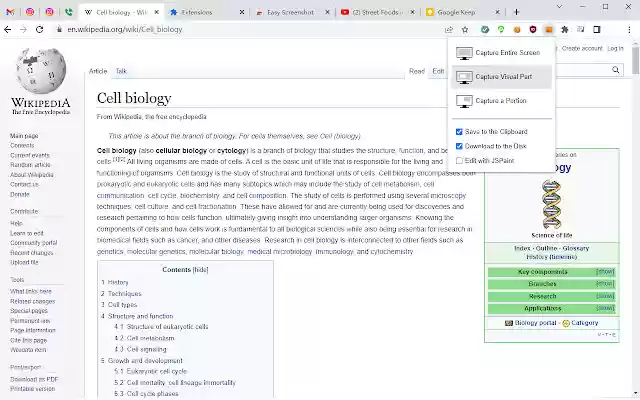Open the pinned Gmail tab
Screen dimensions: 640x400
point(10,12)
